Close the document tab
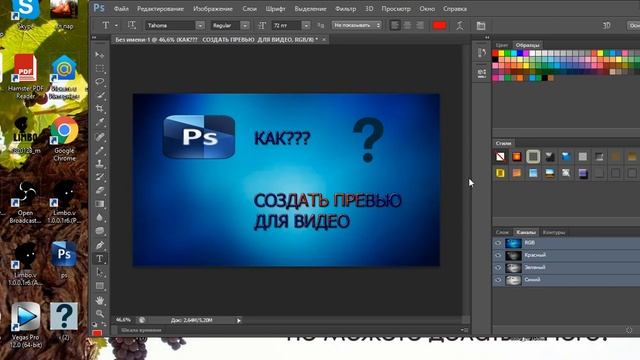The height and width of the screenshot is (360, 640). pos(324,40)
